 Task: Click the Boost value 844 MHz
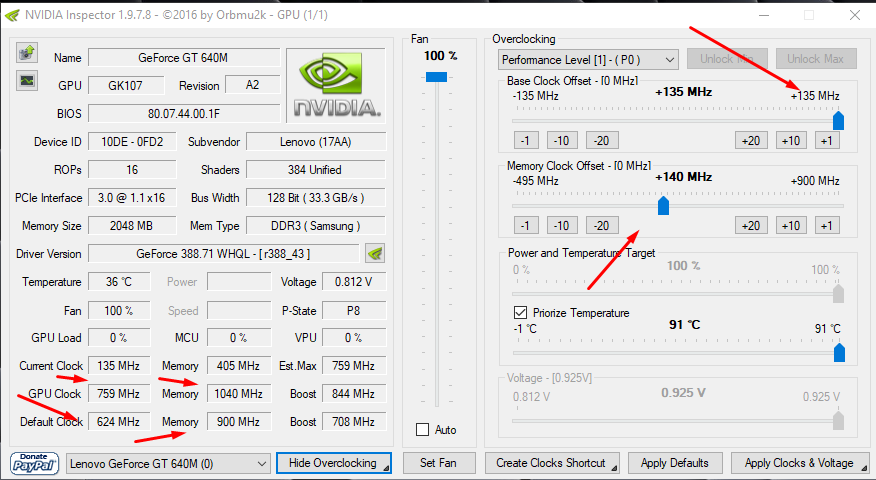coord(354,393)
